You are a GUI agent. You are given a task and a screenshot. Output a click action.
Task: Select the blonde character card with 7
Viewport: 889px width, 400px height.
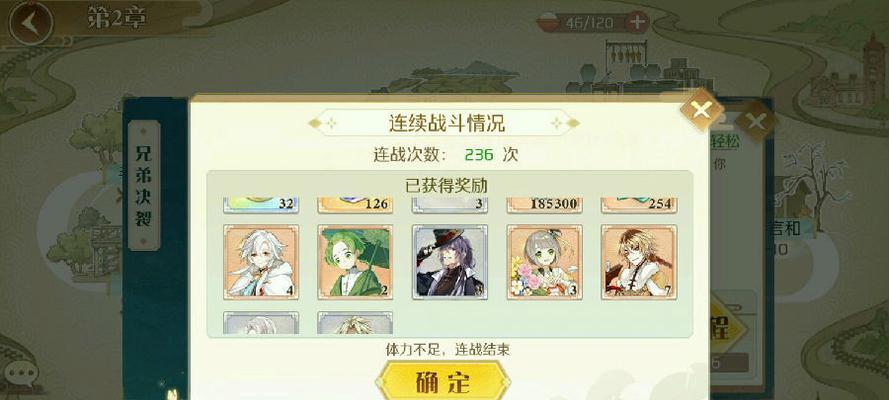coord(639,262)
